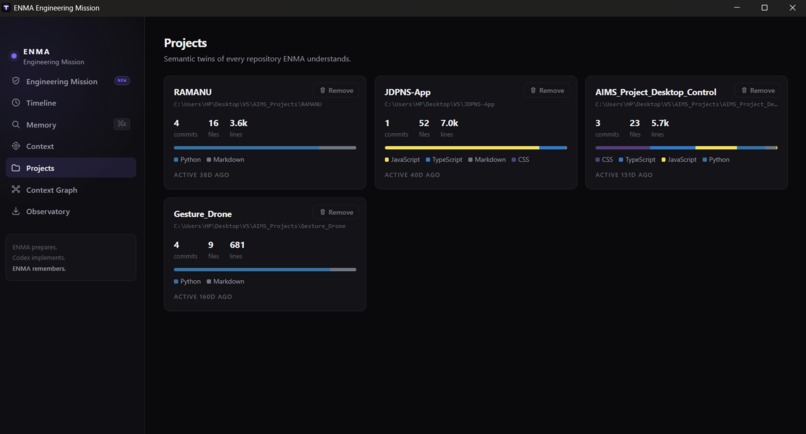Viewport: 806px width, 434px height.
Task: Click AIMS_Project_Desktop_Control language distribution bar
Action: [686, 148]
